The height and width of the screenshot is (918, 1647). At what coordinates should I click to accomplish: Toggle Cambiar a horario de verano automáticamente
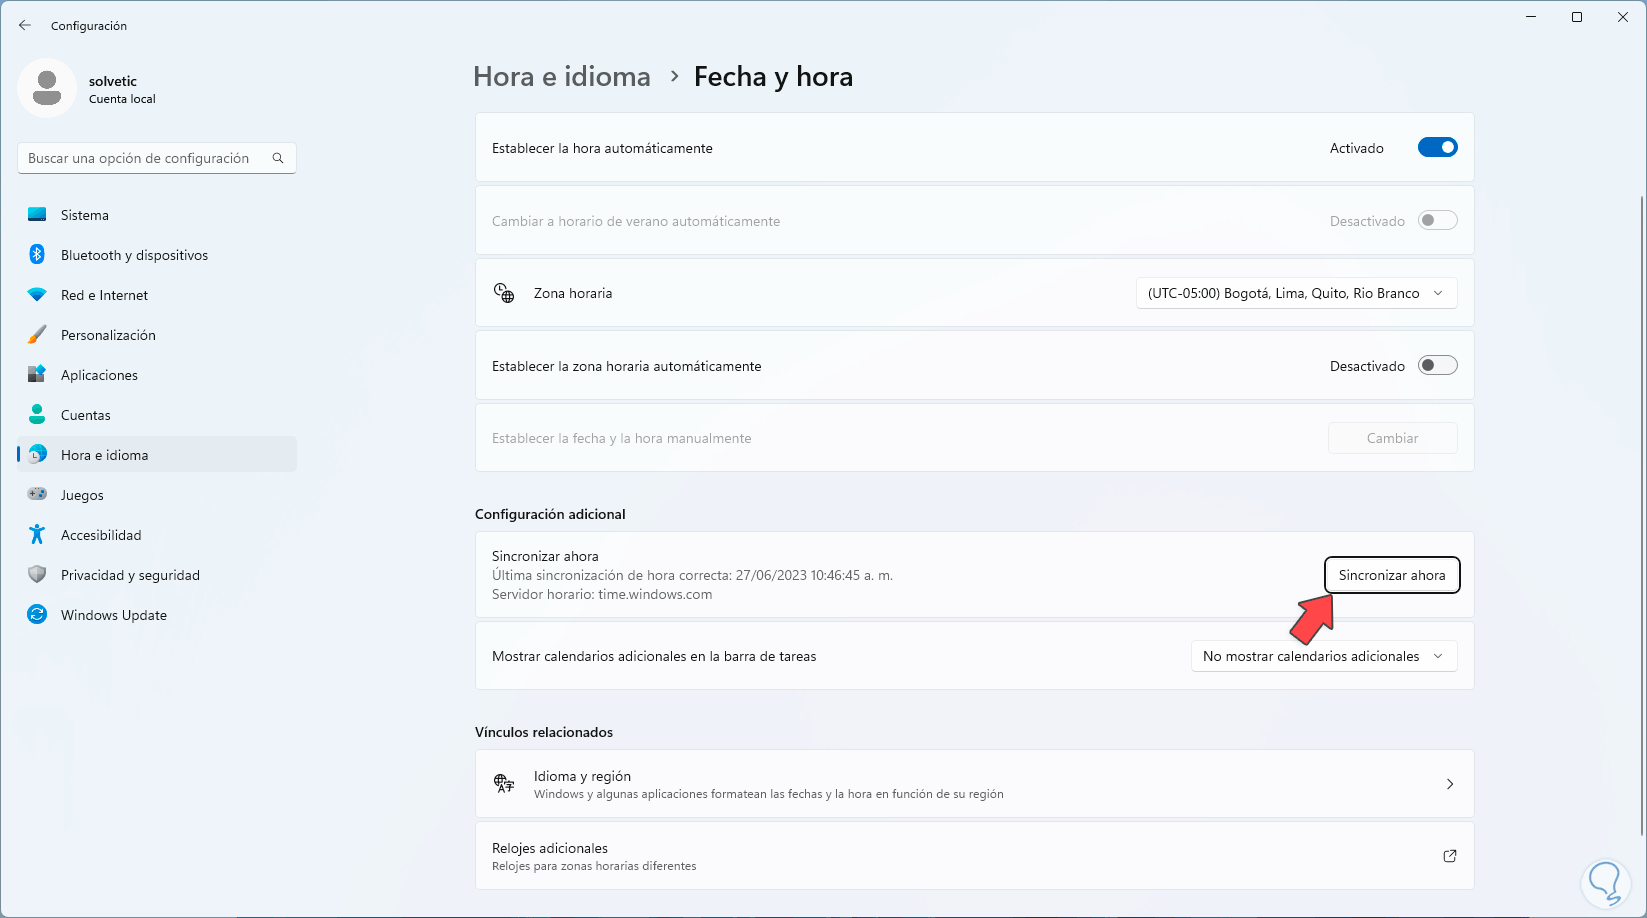coord(1437,221)
